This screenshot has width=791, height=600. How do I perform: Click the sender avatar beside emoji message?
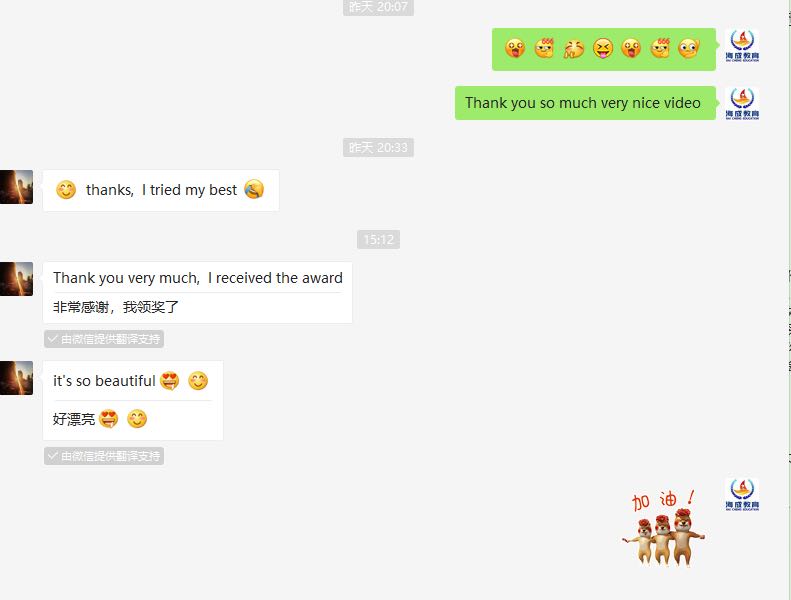click(x=742, y=46)
